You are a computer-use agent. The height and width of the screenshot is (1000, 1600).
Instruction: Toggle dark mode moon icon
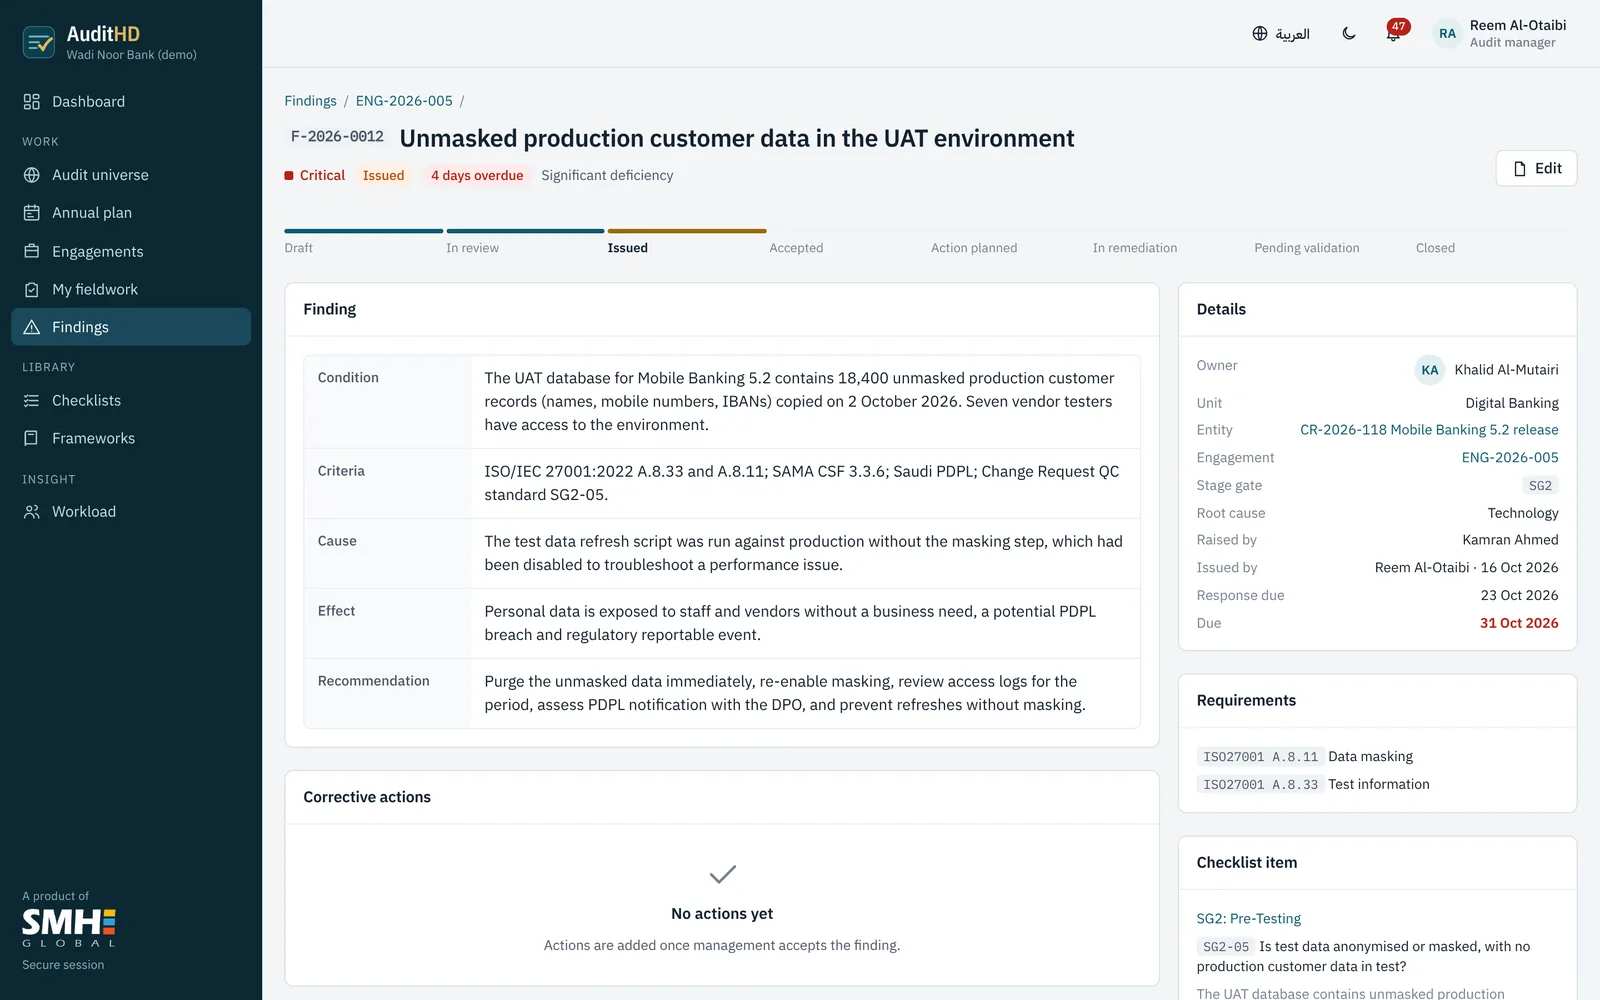[x=1349, y=34]
